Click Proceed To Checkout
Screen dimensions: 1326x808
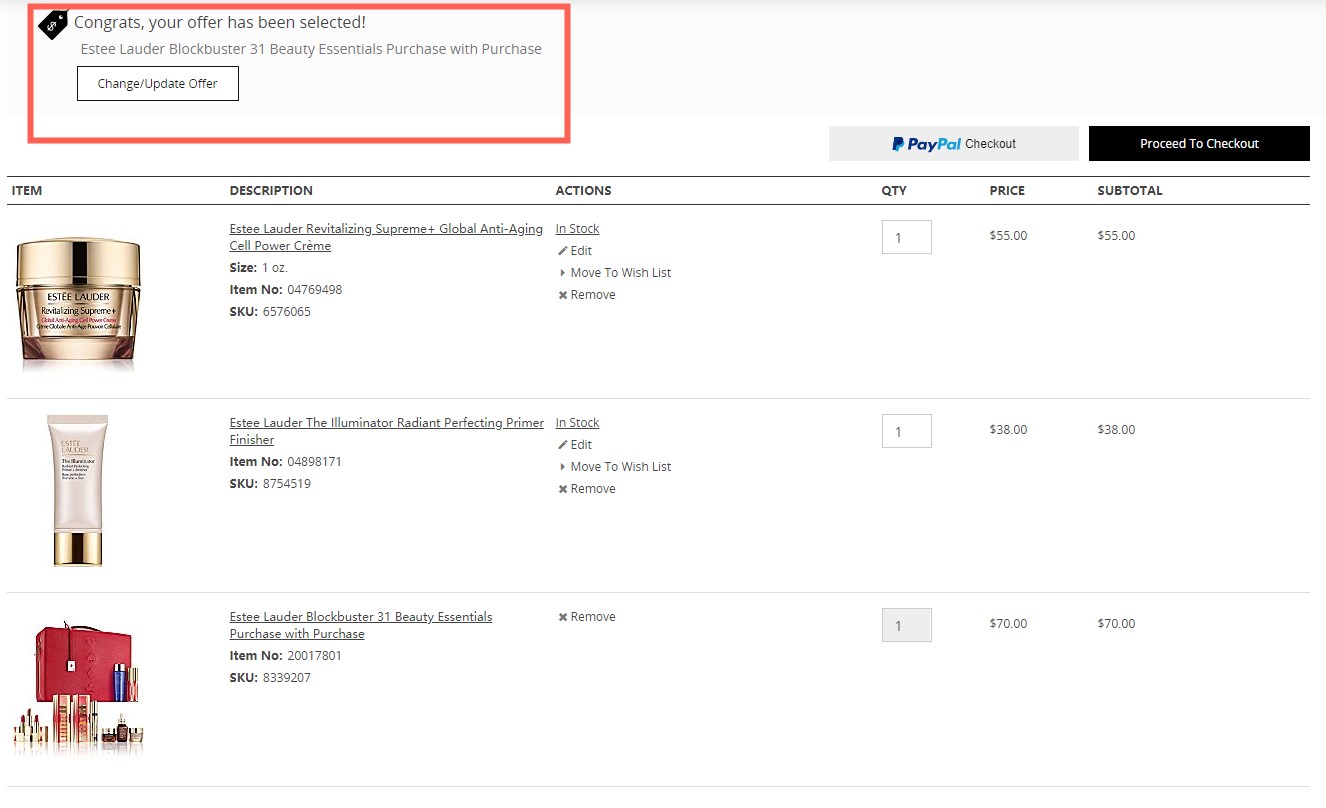point(1199,143)
